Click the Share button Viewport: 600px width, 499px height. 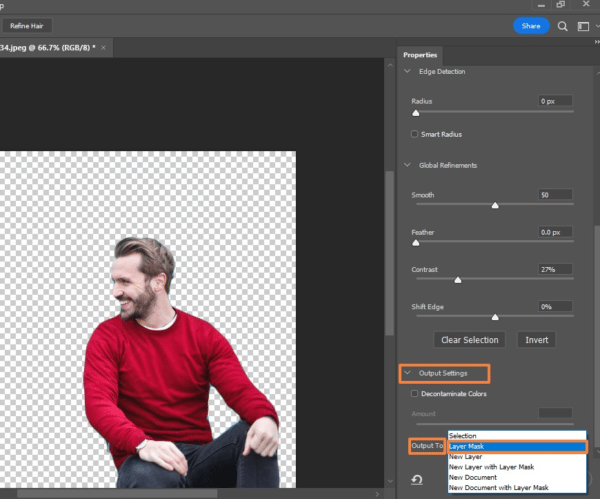[531, 26]
